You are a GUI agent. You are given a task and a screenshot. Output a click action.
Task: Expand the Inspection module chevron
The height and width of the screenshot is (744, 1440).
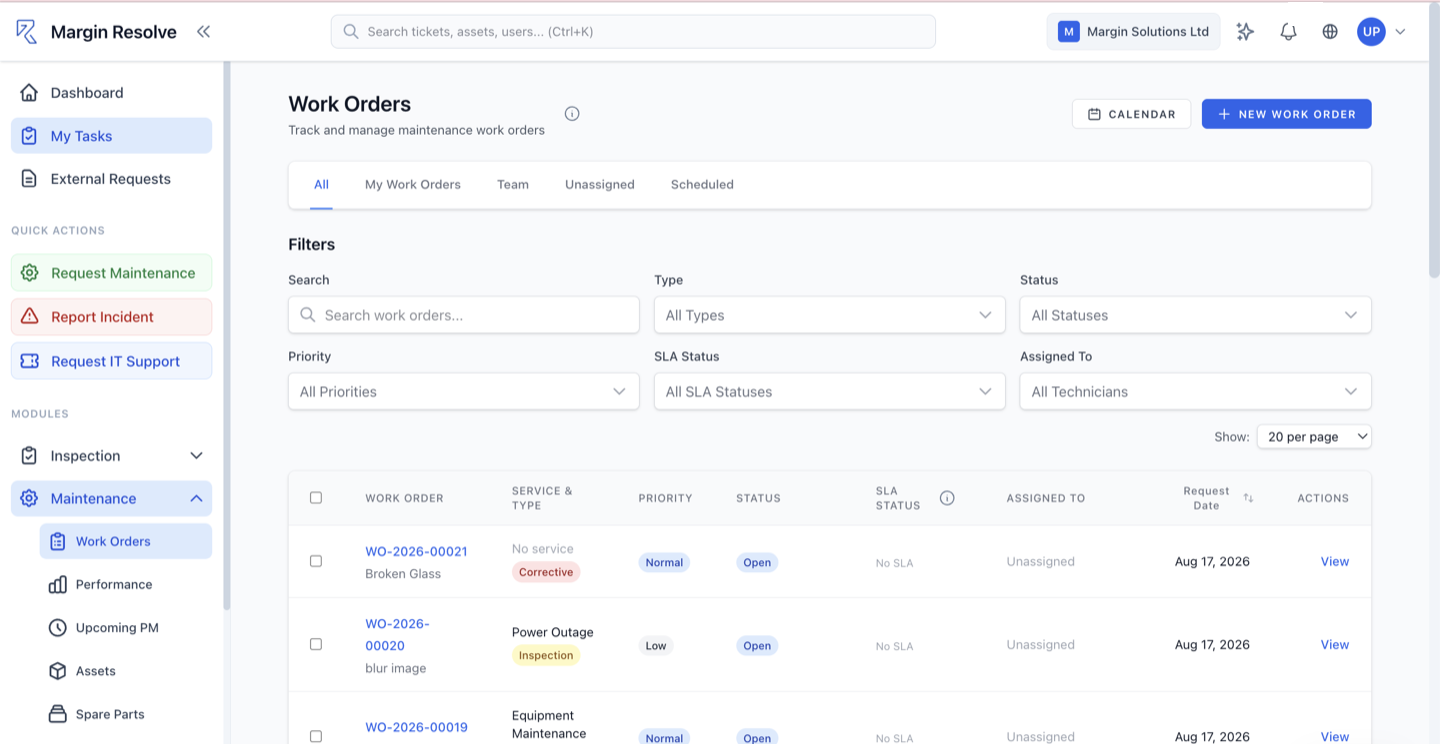pos(196,455)
